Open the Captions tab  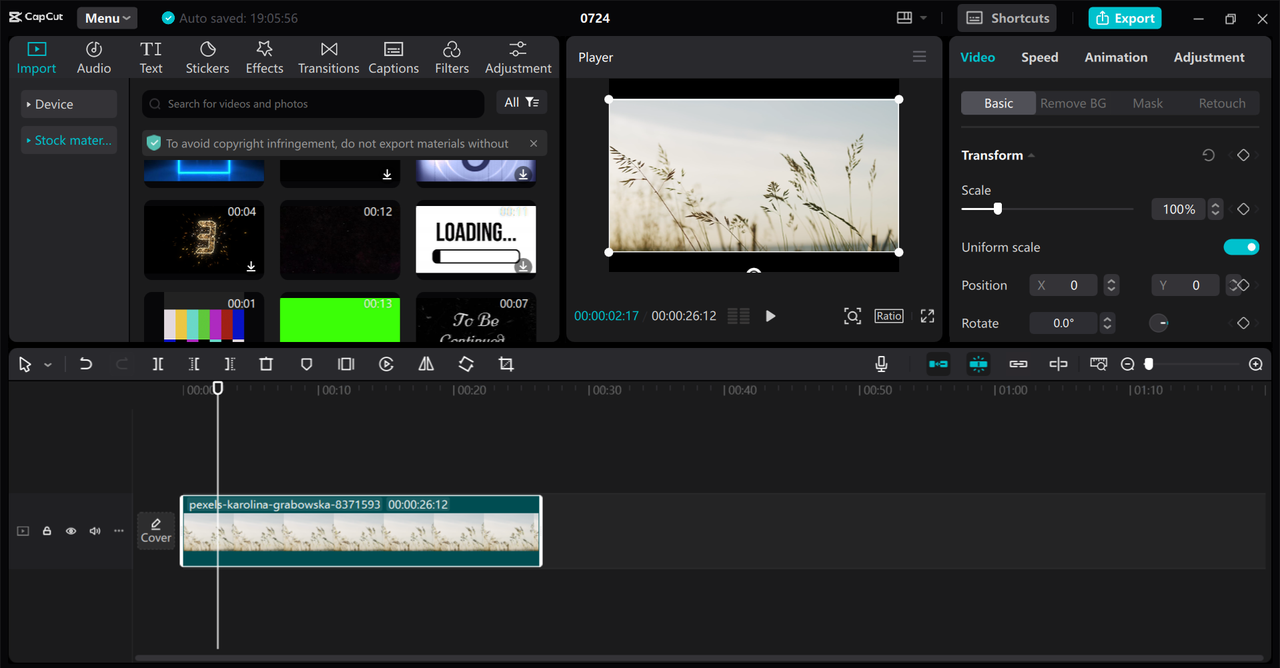(x=394, y=58)
